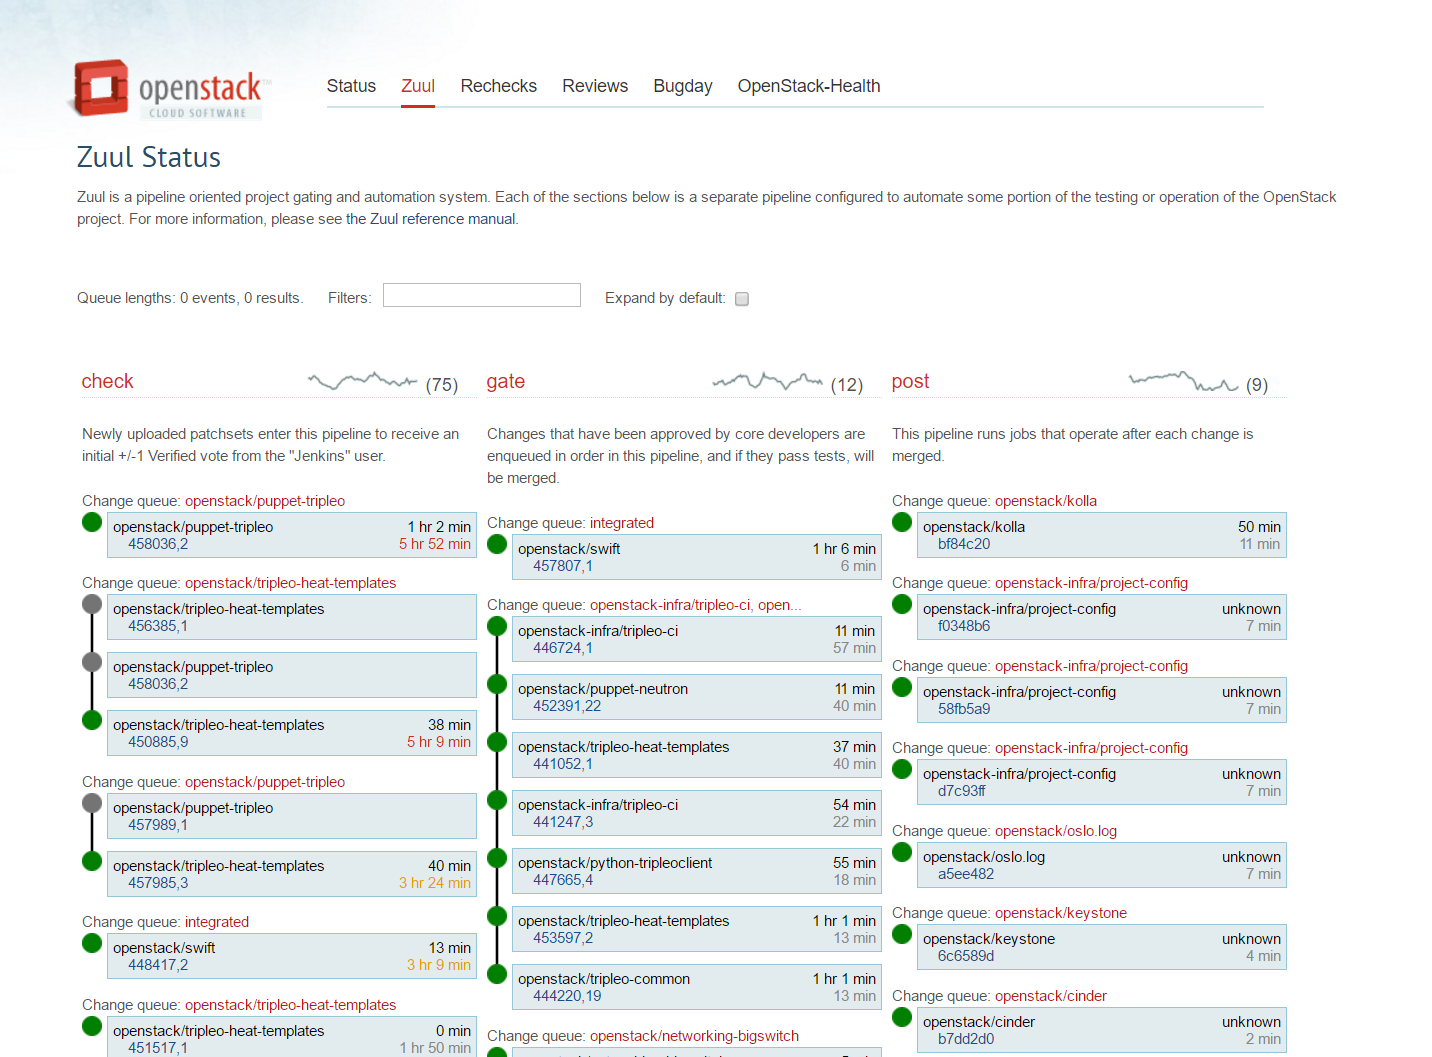
Task: Open job details for swift change 448417,2
Action: point(292,956)
